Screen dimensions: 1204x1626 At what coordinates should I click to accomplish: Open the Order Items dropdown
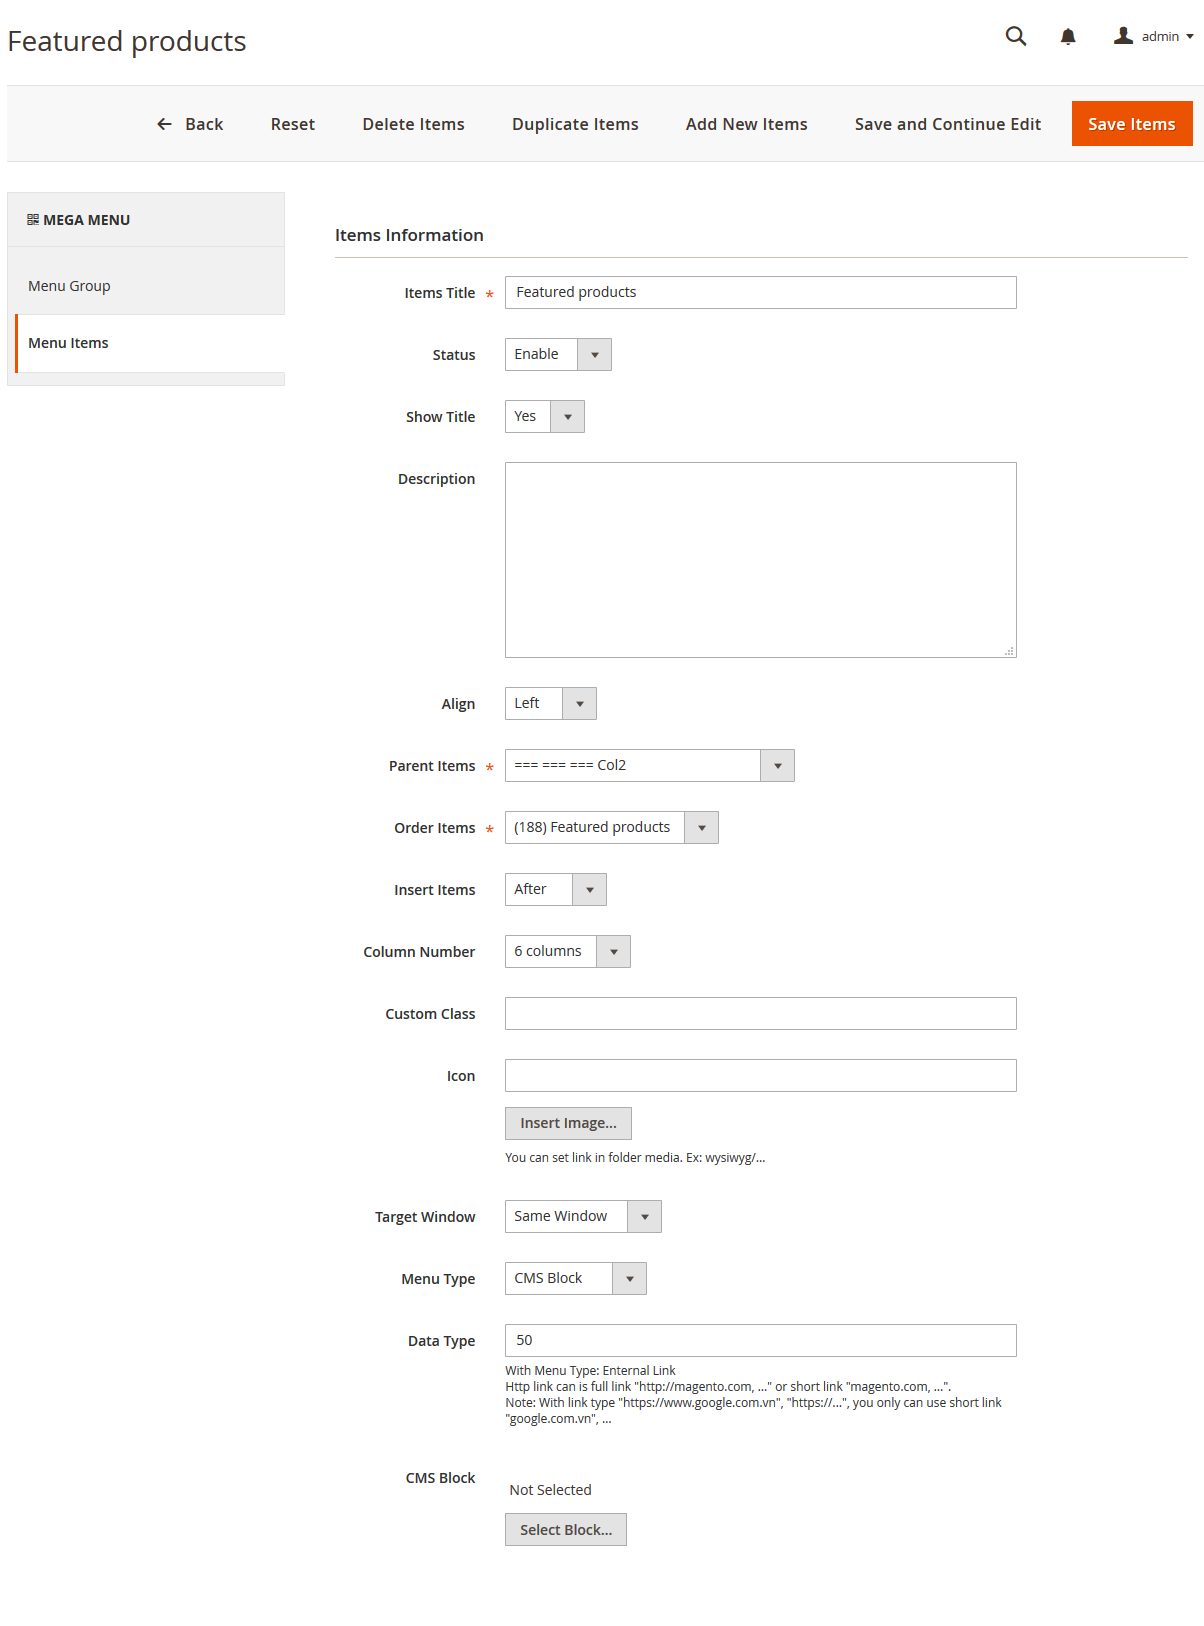(x=612, y=828)
